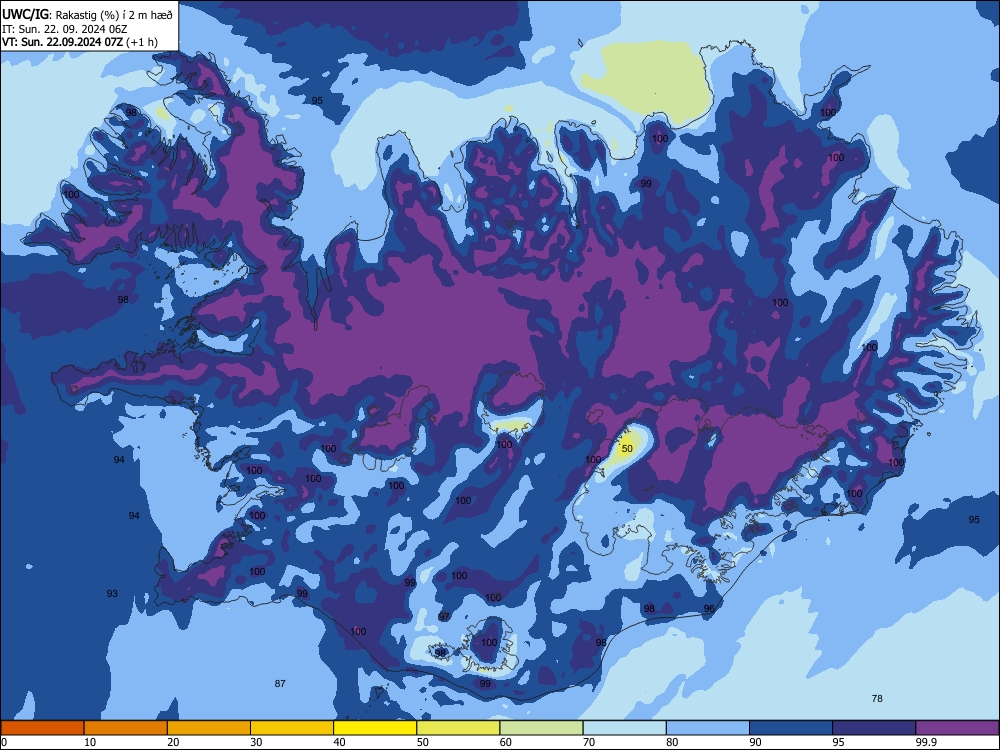Click the '96' humidity value on the south coast
The height and width of the screenshot is (750, 1000).
[709, 609]
